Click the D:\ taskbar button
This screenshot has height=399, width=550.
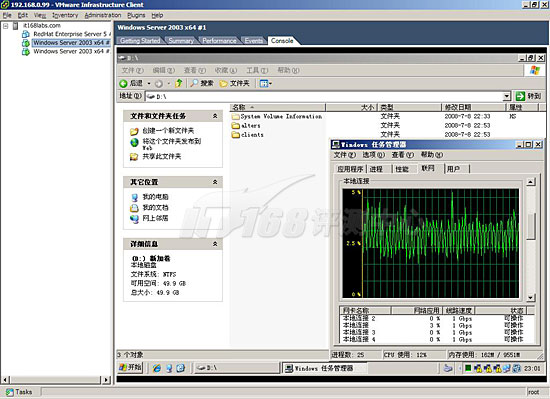pyautogui.click(x=236, y=368)
